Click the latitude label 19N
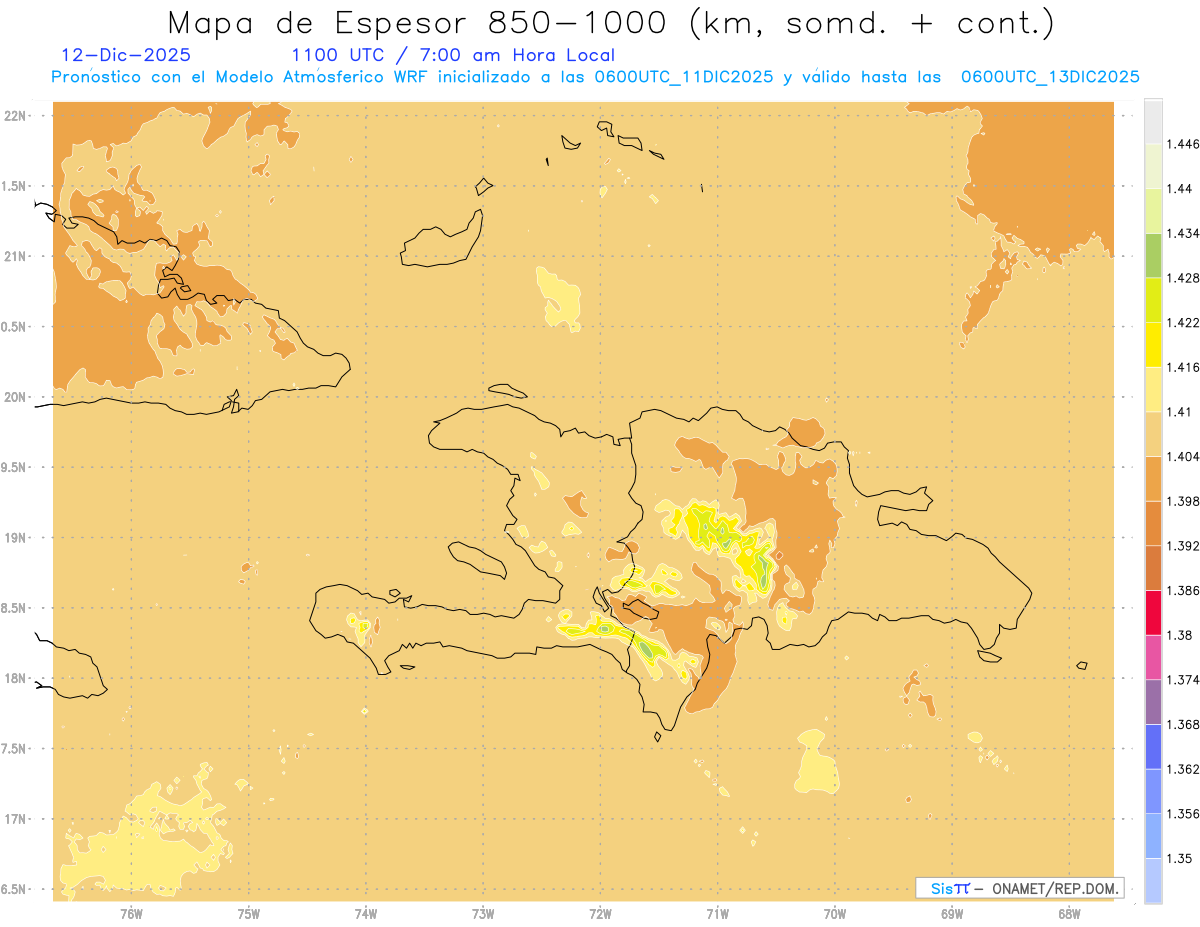1200x927 pixels. (15, 538)
